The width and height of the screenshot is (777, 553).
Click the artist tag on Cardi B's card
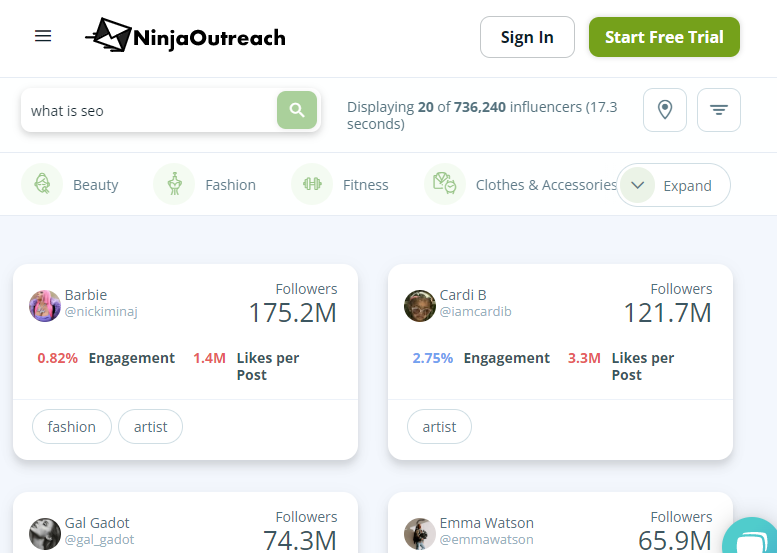[439, 427]
